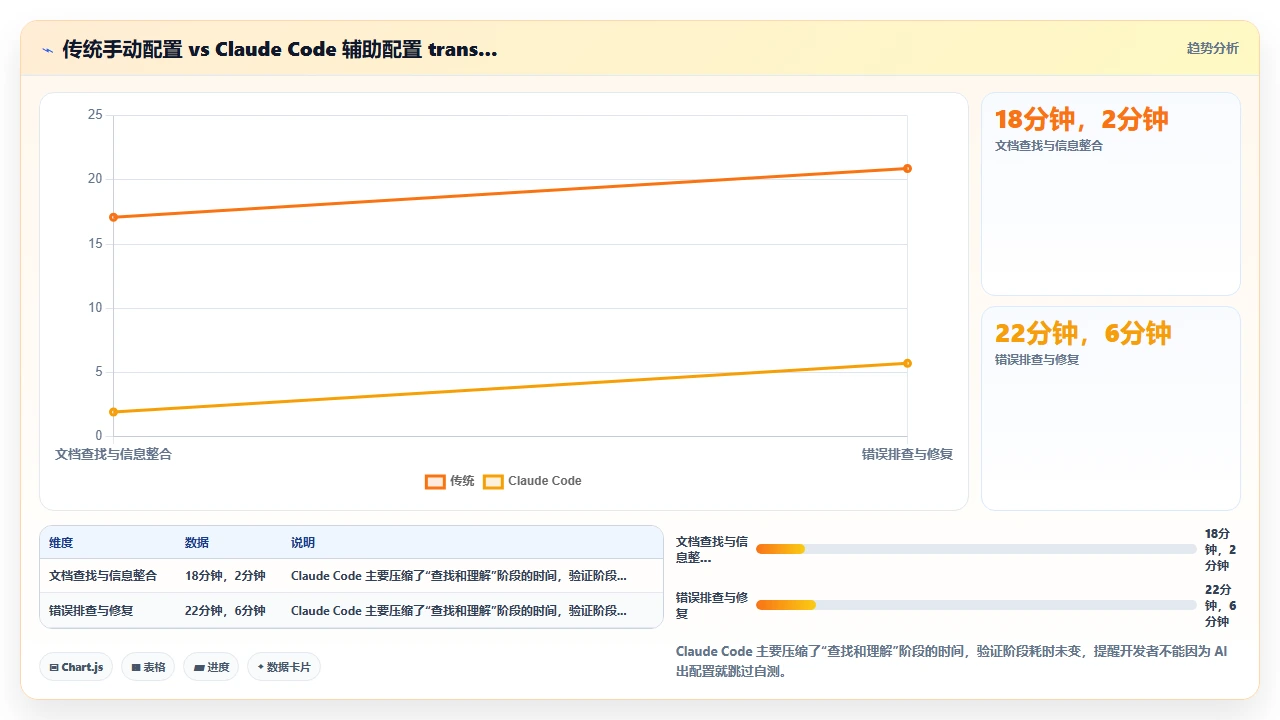Image resolution: width=1280 pixels, height=720 pixels.
Task: Click Claude Code data point at 错误排查与修复
Action: pyautogui.click(x=907, y=363)
